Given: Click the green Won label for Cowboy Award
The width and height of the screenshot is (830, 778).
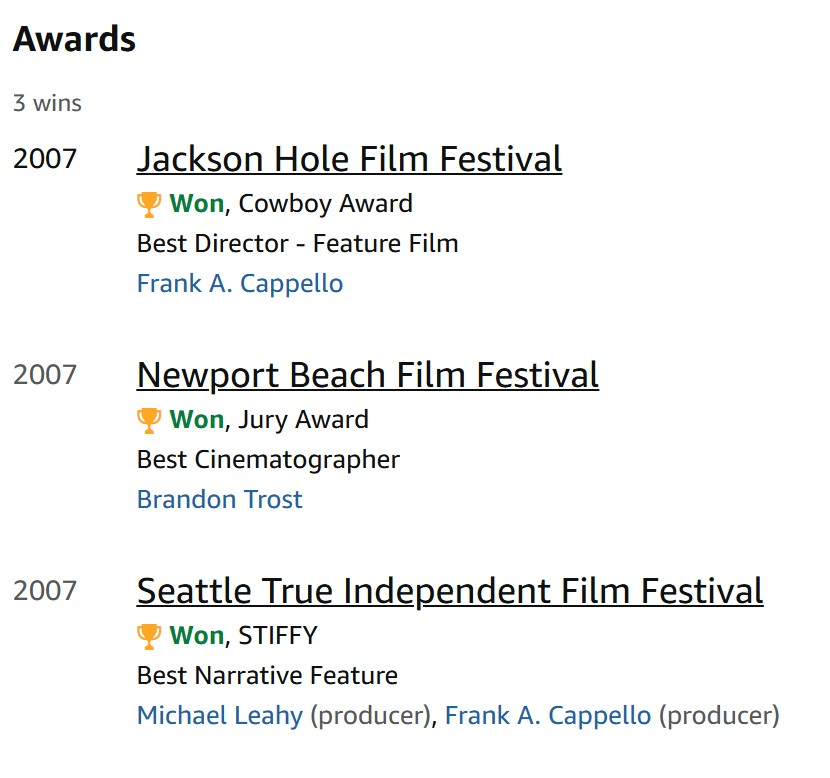Looking at the screenshot, I should click(197, 204).
